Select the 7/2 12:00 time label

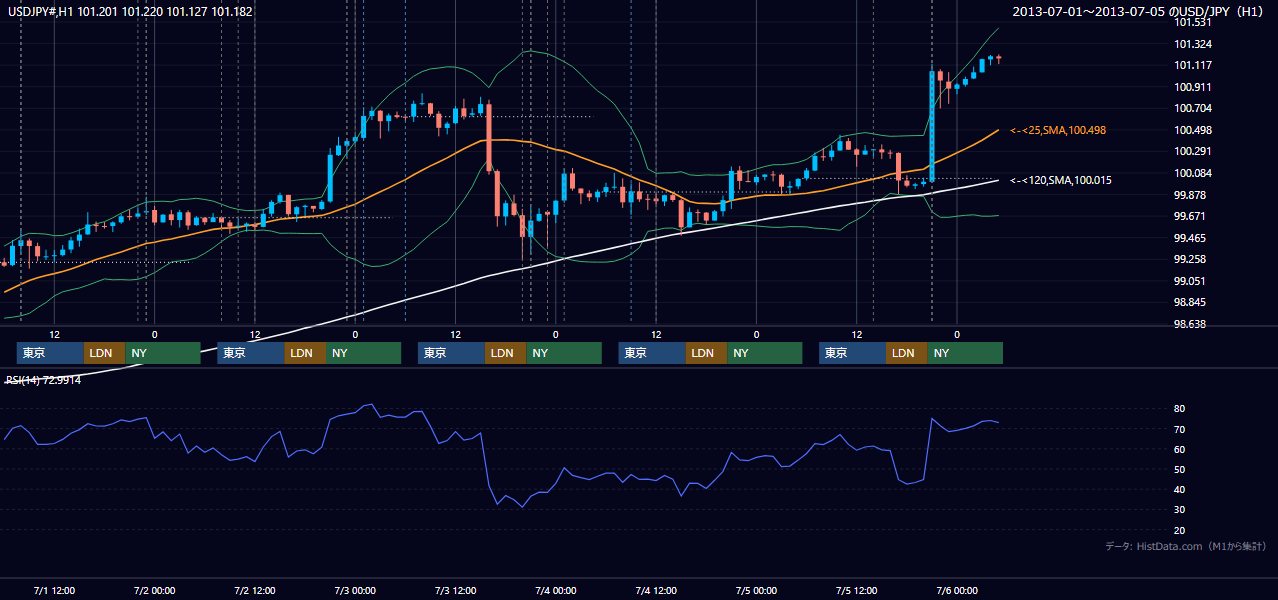click(254, 590)
